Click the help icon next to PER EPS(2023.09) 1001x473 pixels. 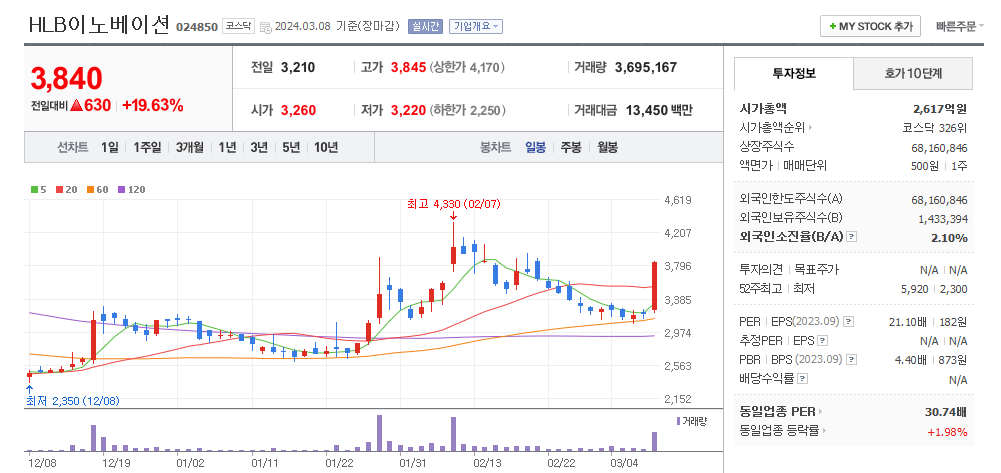(849, 321)
